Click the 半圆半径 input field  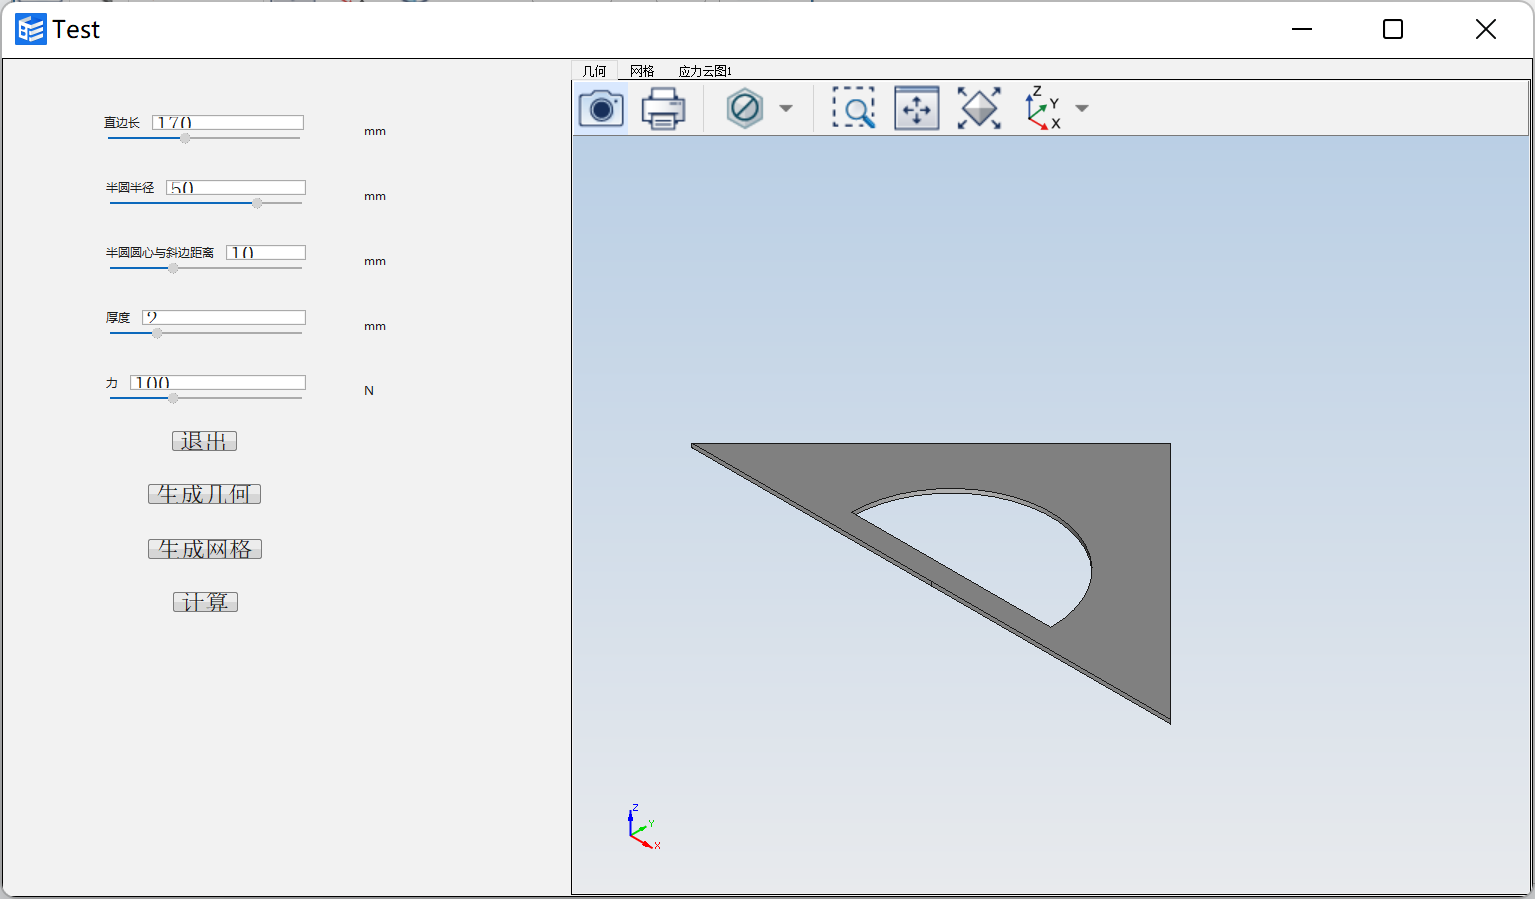point(236,187)
